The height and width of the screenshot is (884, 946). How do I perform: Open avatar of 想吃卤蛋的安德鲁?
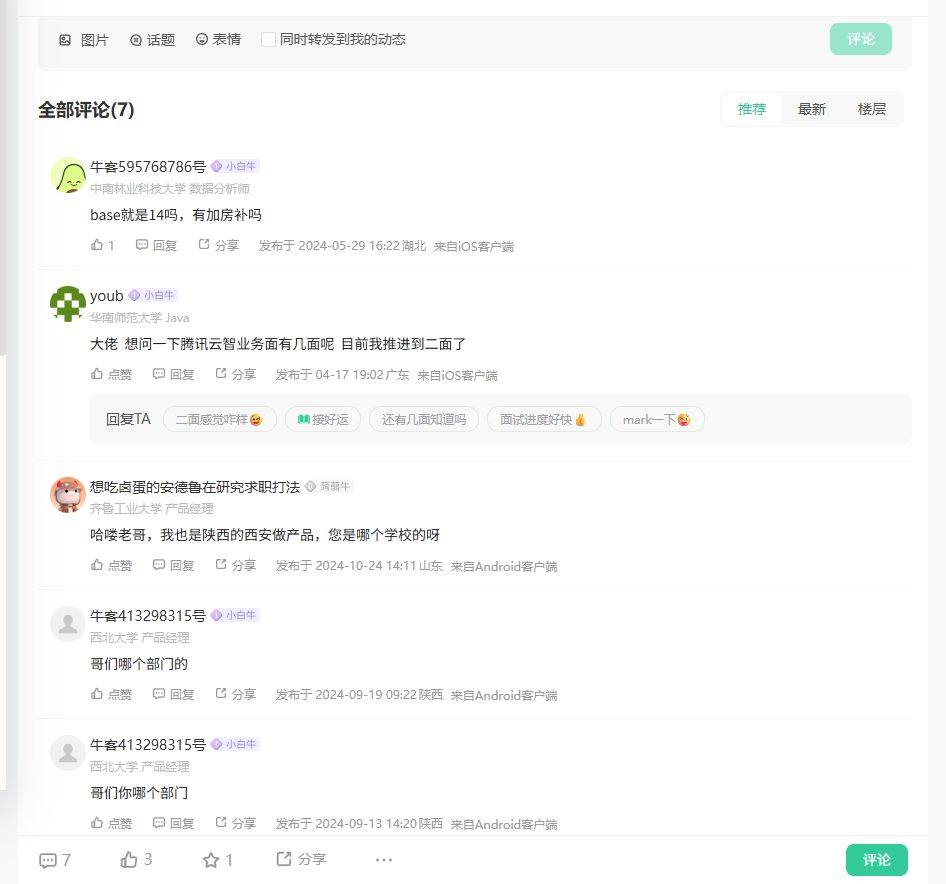(68, 495)
